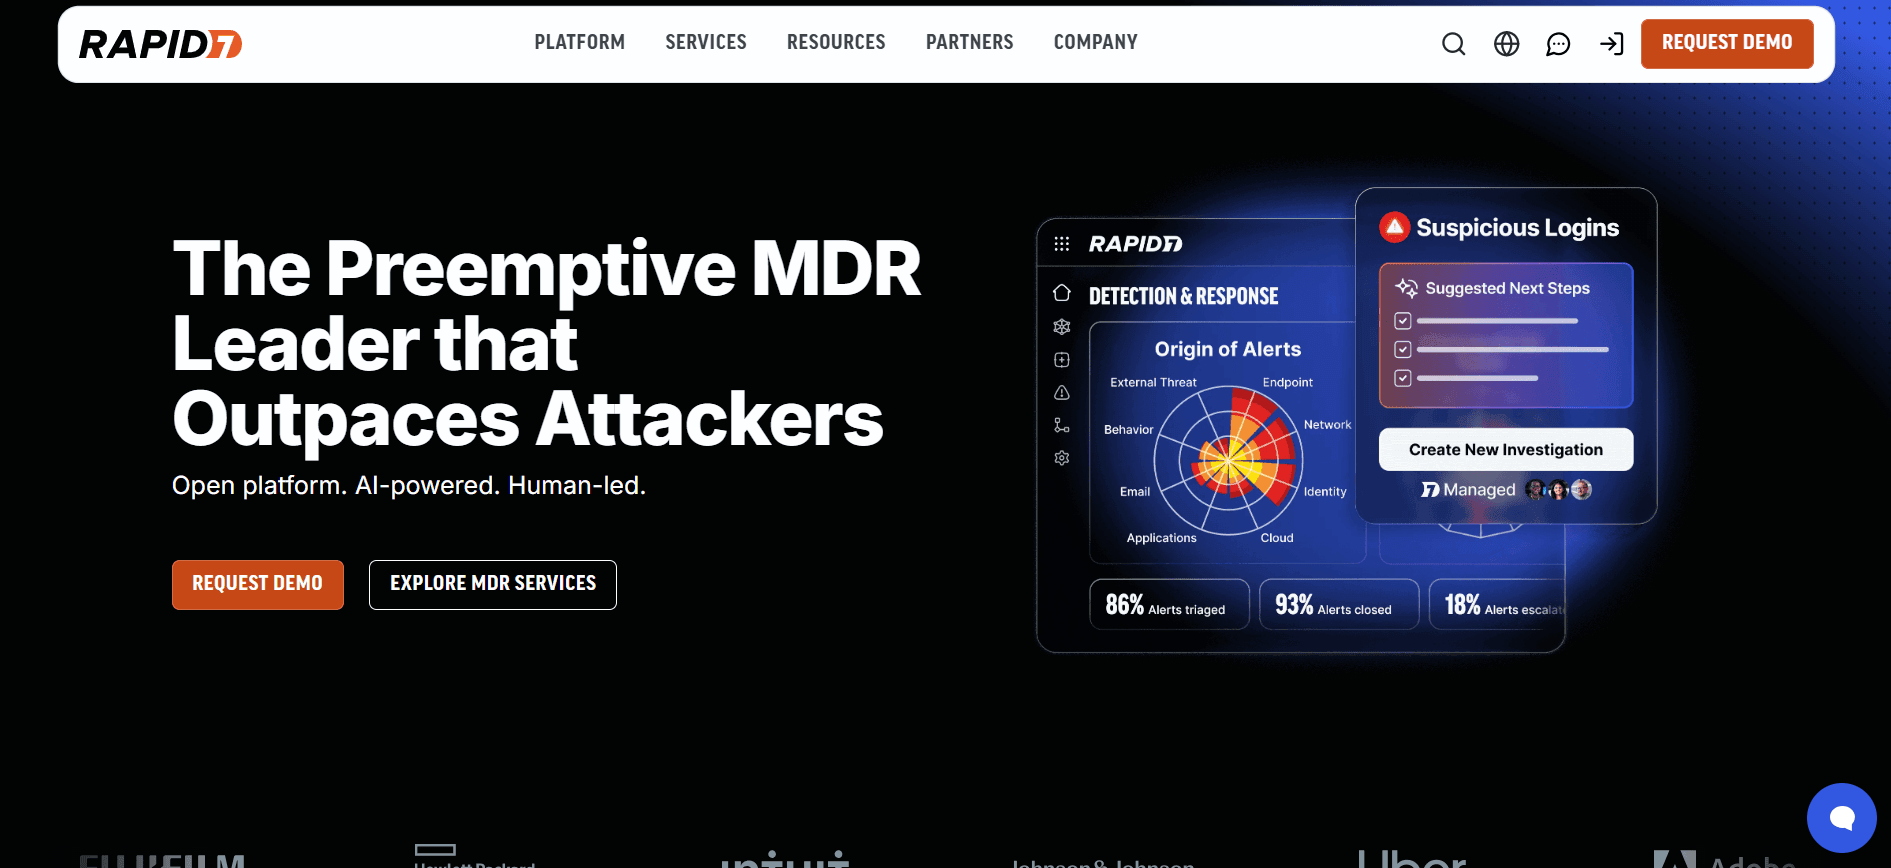Click the spider web icon in dashboard sidebar
Viewport: 1891px width, 868px height.
[1062, 327]
